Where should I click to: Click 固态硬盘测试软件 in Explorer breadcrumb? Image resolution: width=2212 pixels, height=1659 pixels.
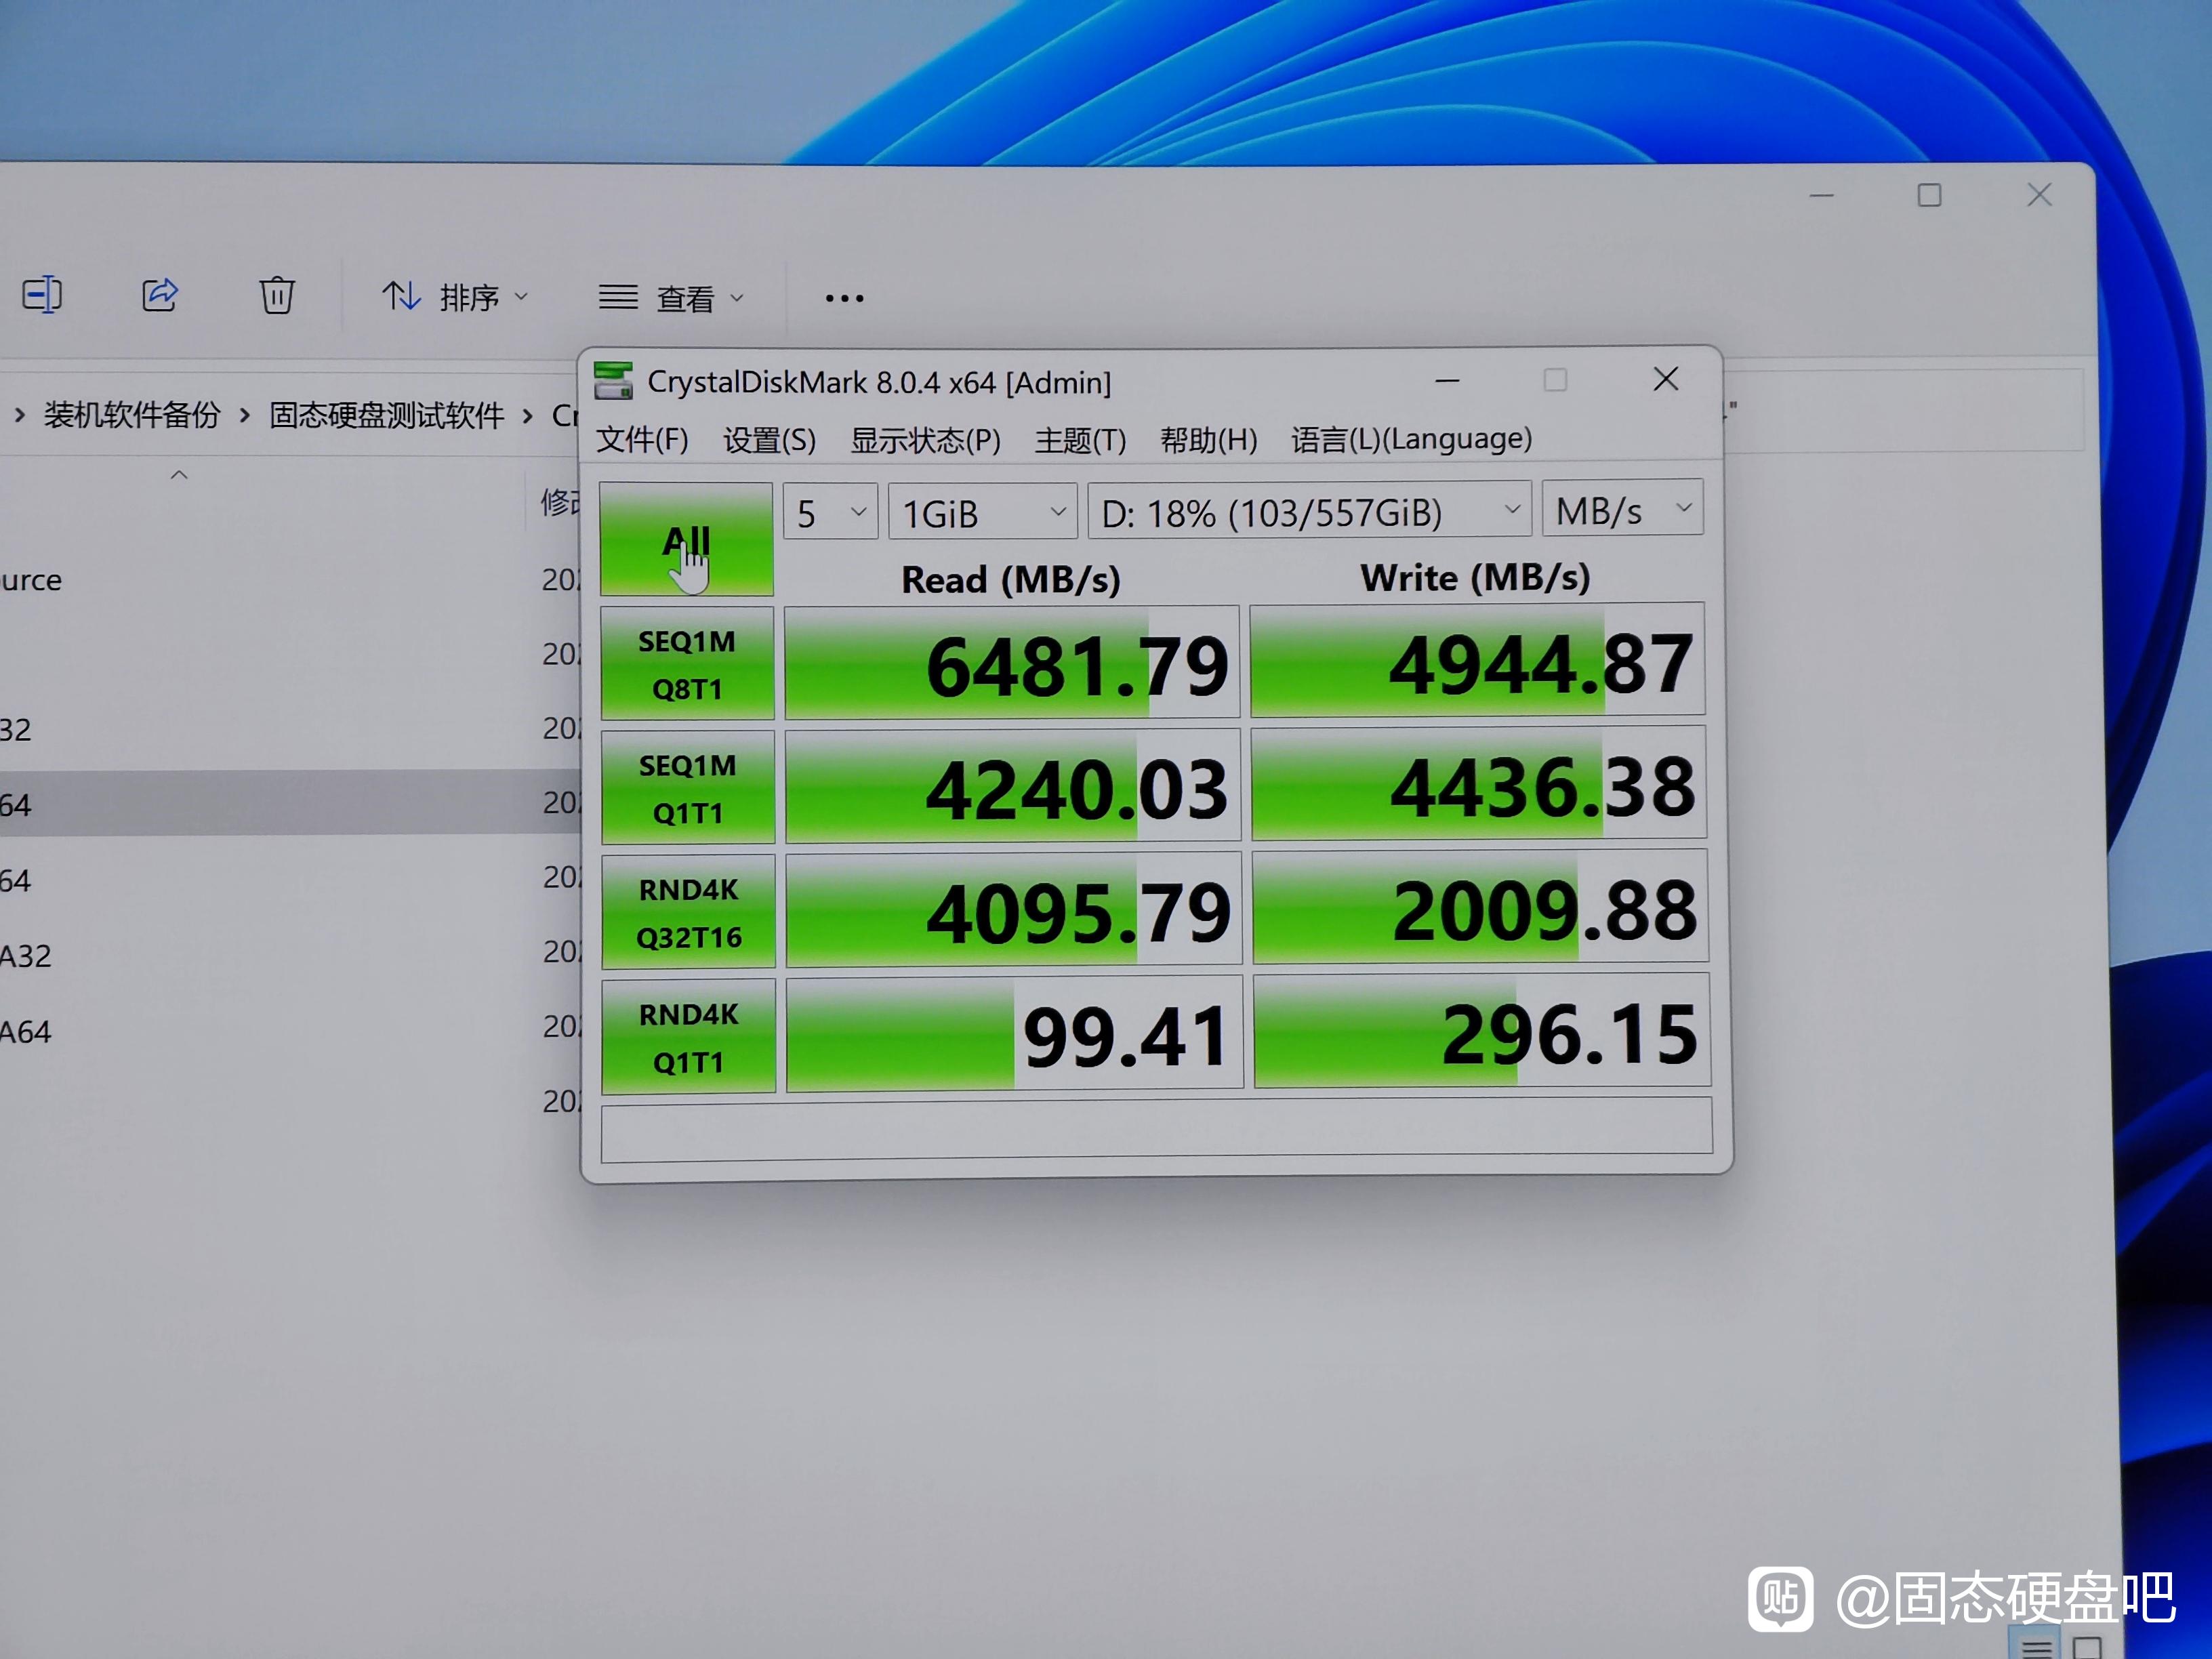[386, 415]
